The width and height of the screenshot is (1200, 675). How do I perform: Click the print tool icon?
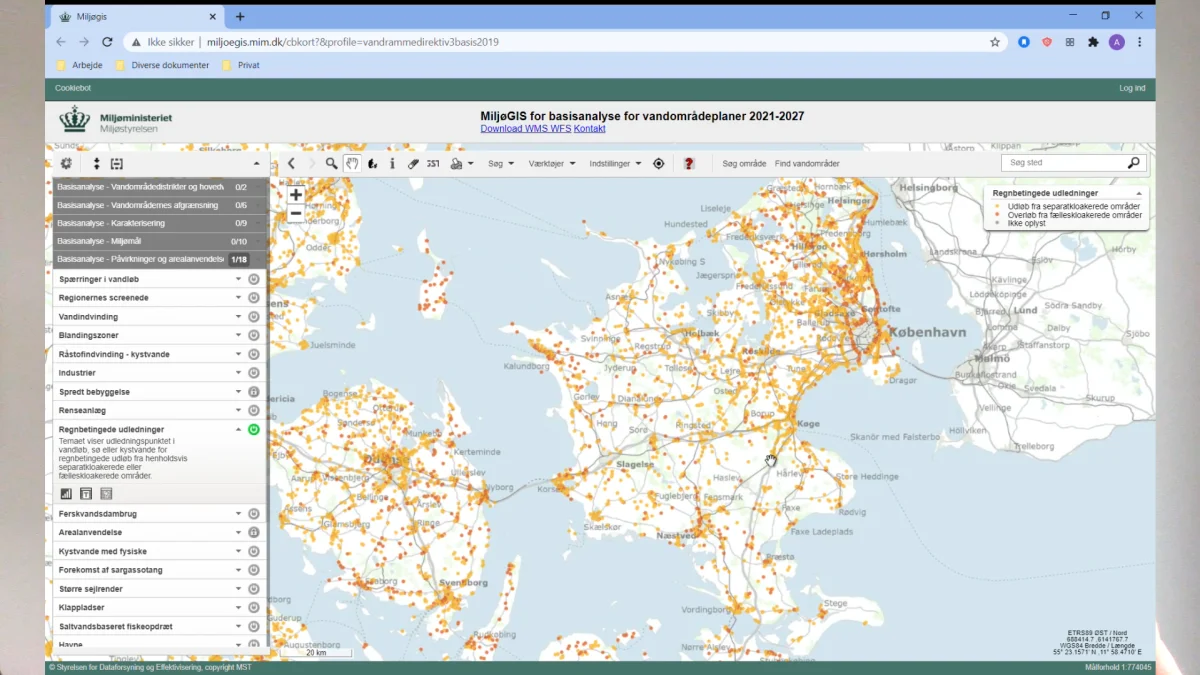point(456,163)
